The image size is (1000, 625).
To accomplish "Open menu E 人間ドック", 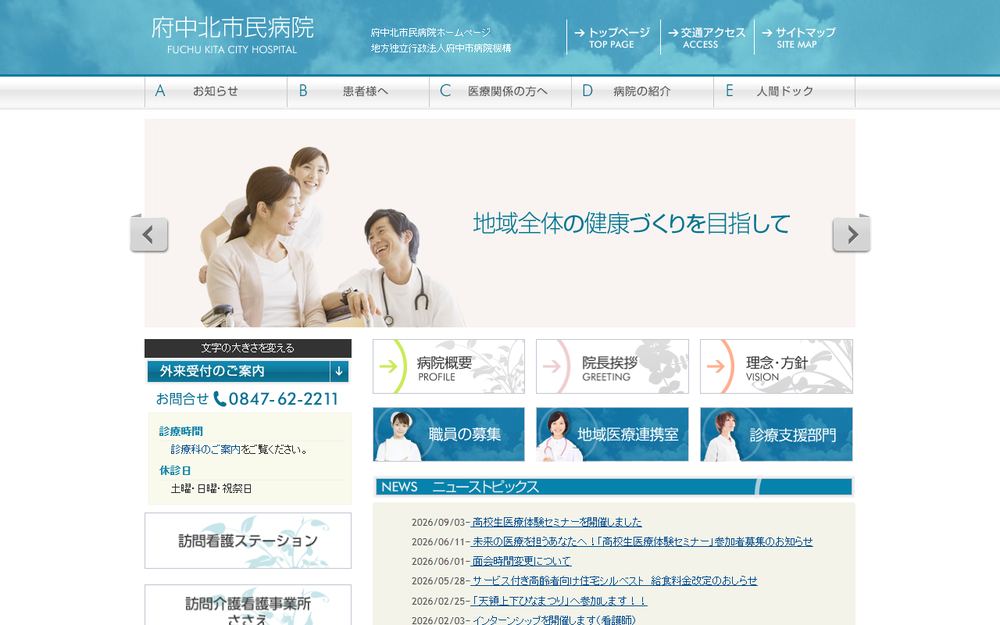I will 784,91.
